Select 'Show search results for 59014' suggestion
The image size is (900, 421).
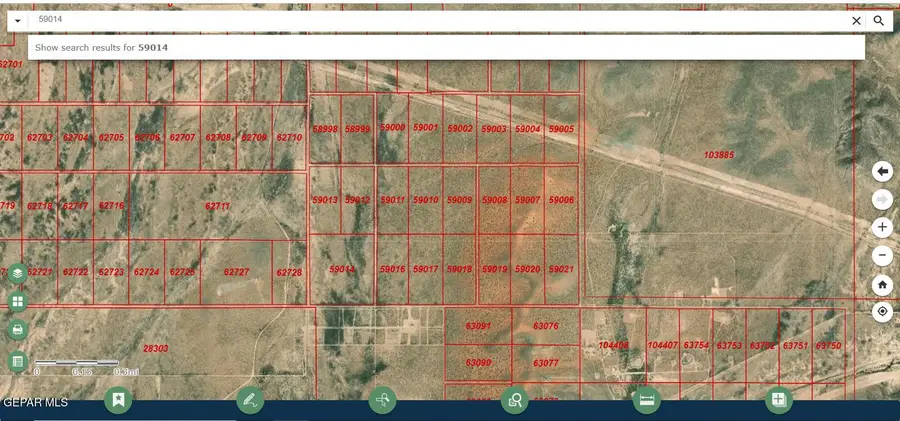(x=101, y=47)
